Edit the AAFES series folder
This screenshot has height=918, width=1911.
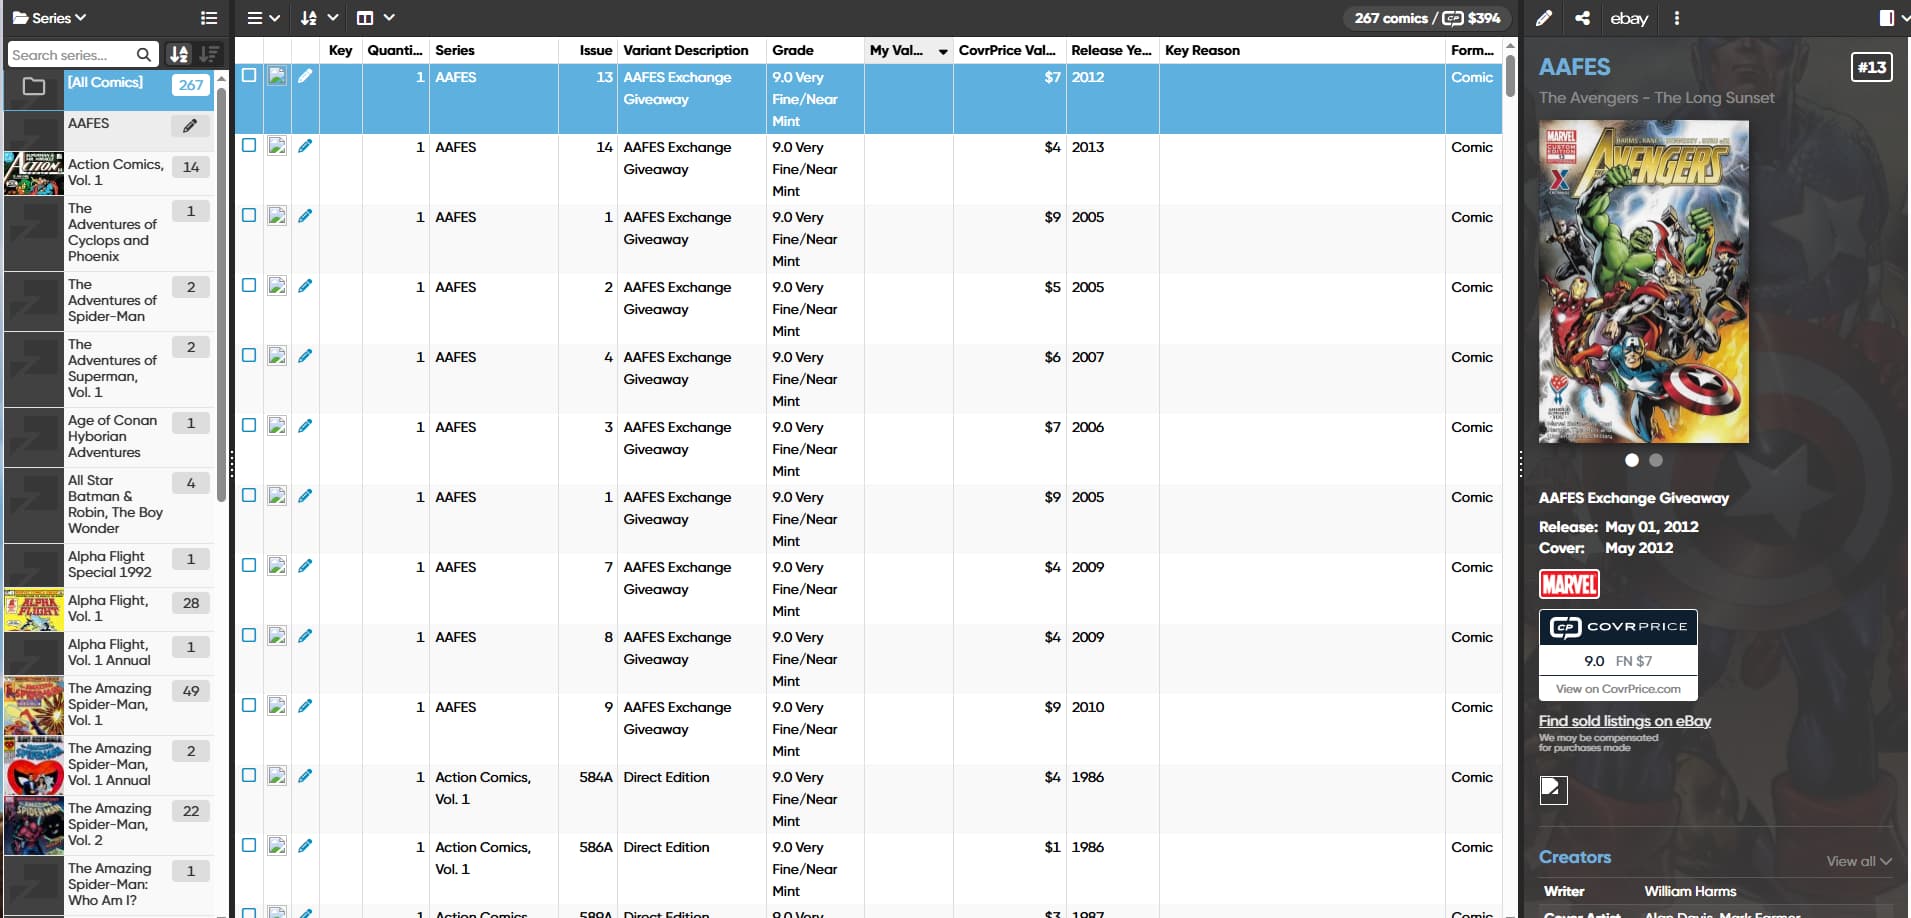click(x=190, y=126)
